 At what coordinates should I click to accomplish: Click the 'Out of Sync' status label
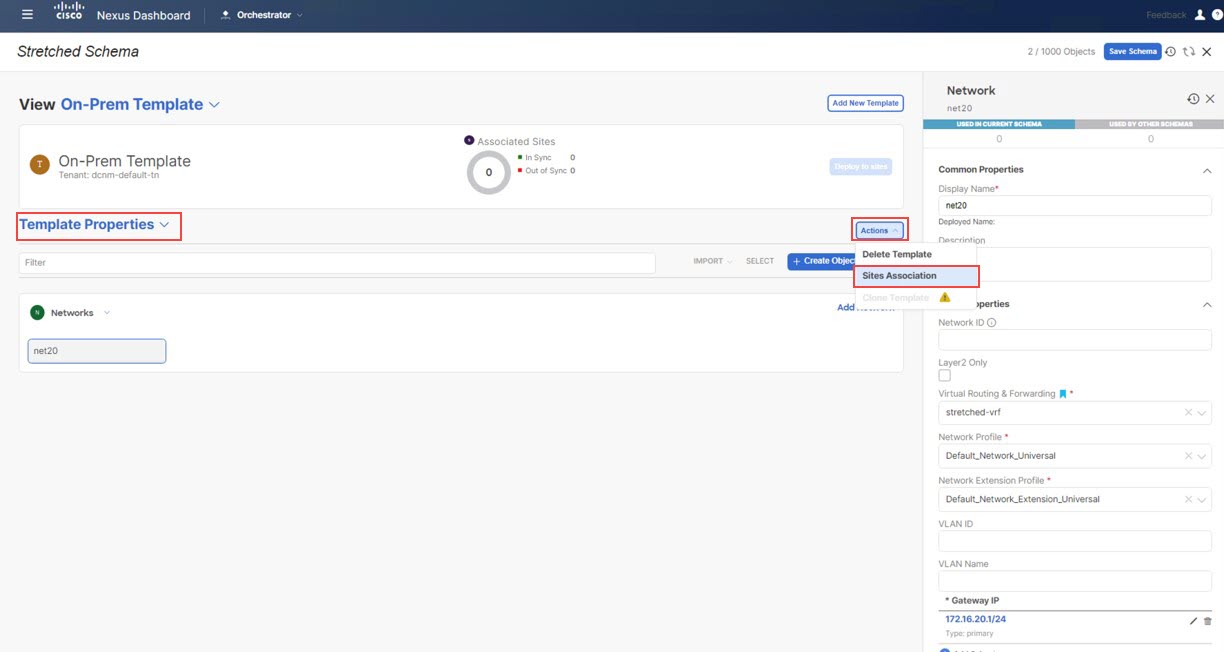pos(544,171)
